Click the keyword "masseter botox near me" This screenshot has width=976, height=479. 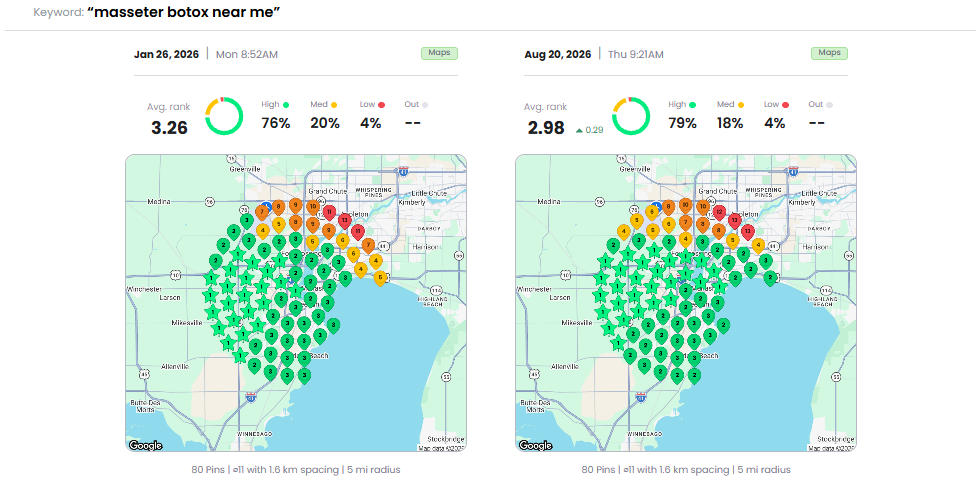tap(184, 12)
